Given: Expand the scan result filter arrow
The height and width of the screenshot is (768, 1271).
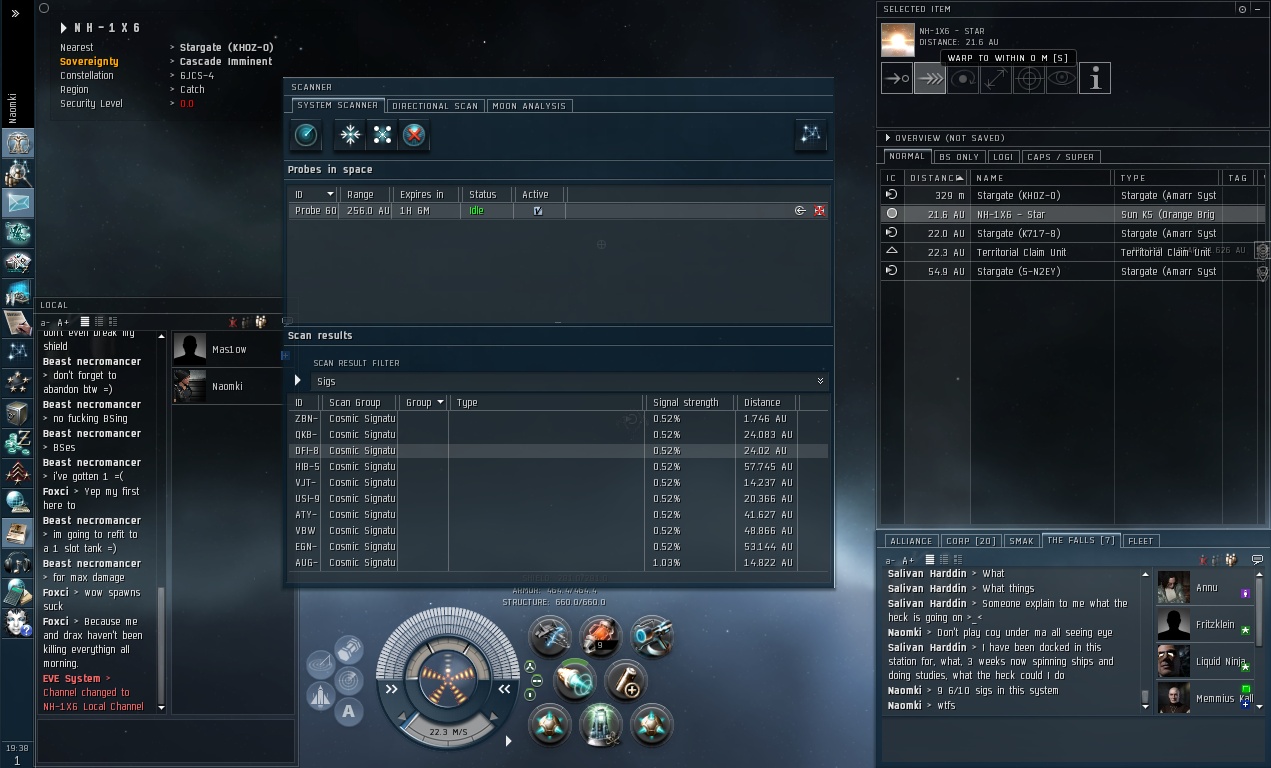Looking at the screenshot, I should click(x=298, y=381).
